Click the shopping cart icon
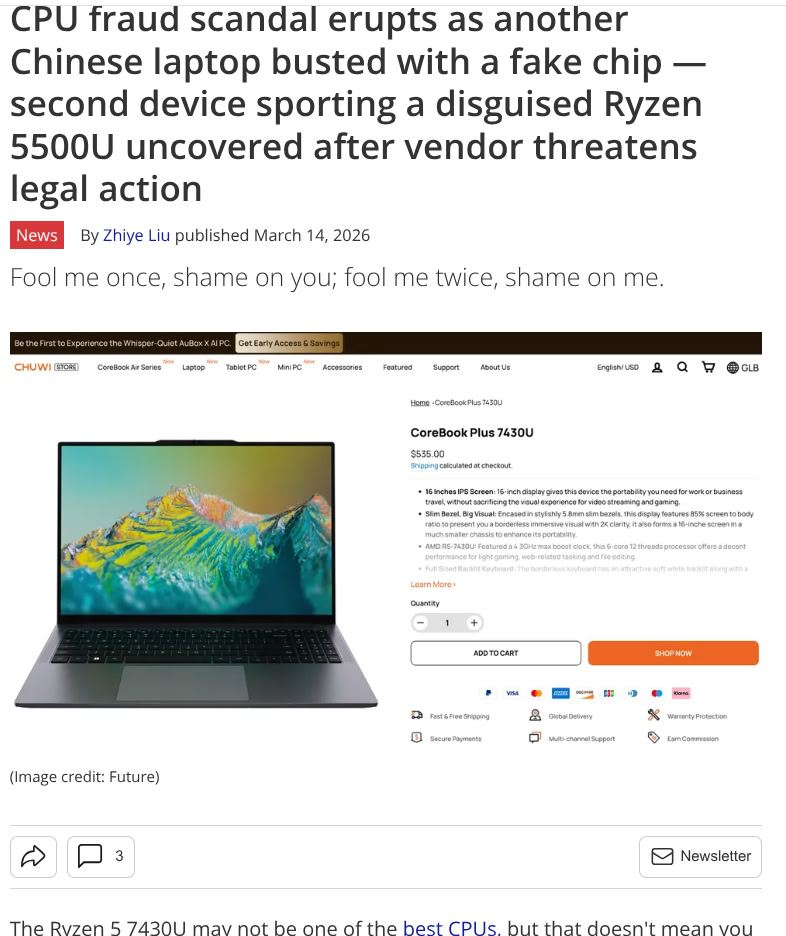Image resolution: width=786 pixels, height=936 pixels. 708,367
